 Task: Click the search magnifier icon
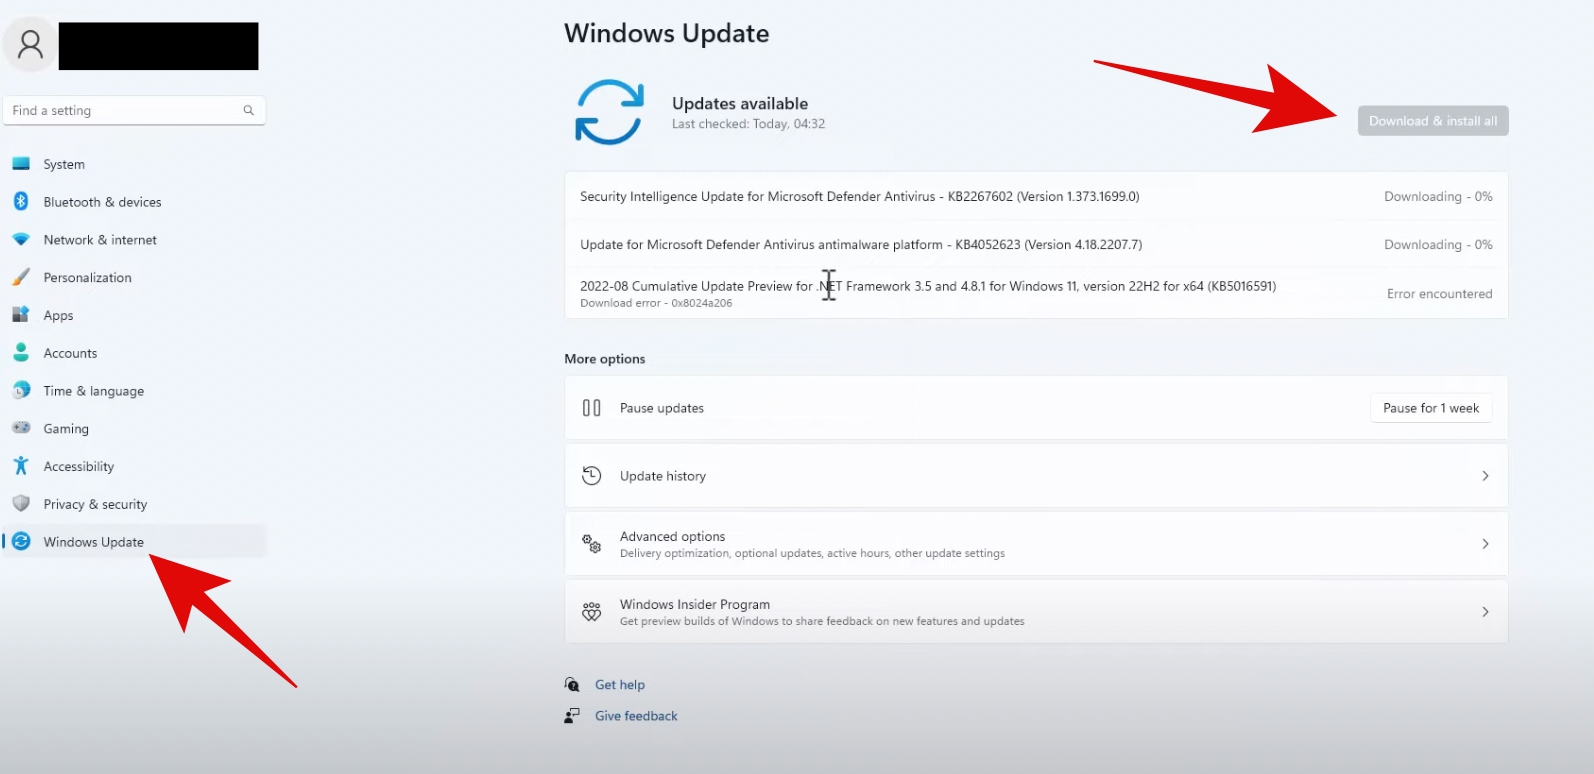pos(248,110)
